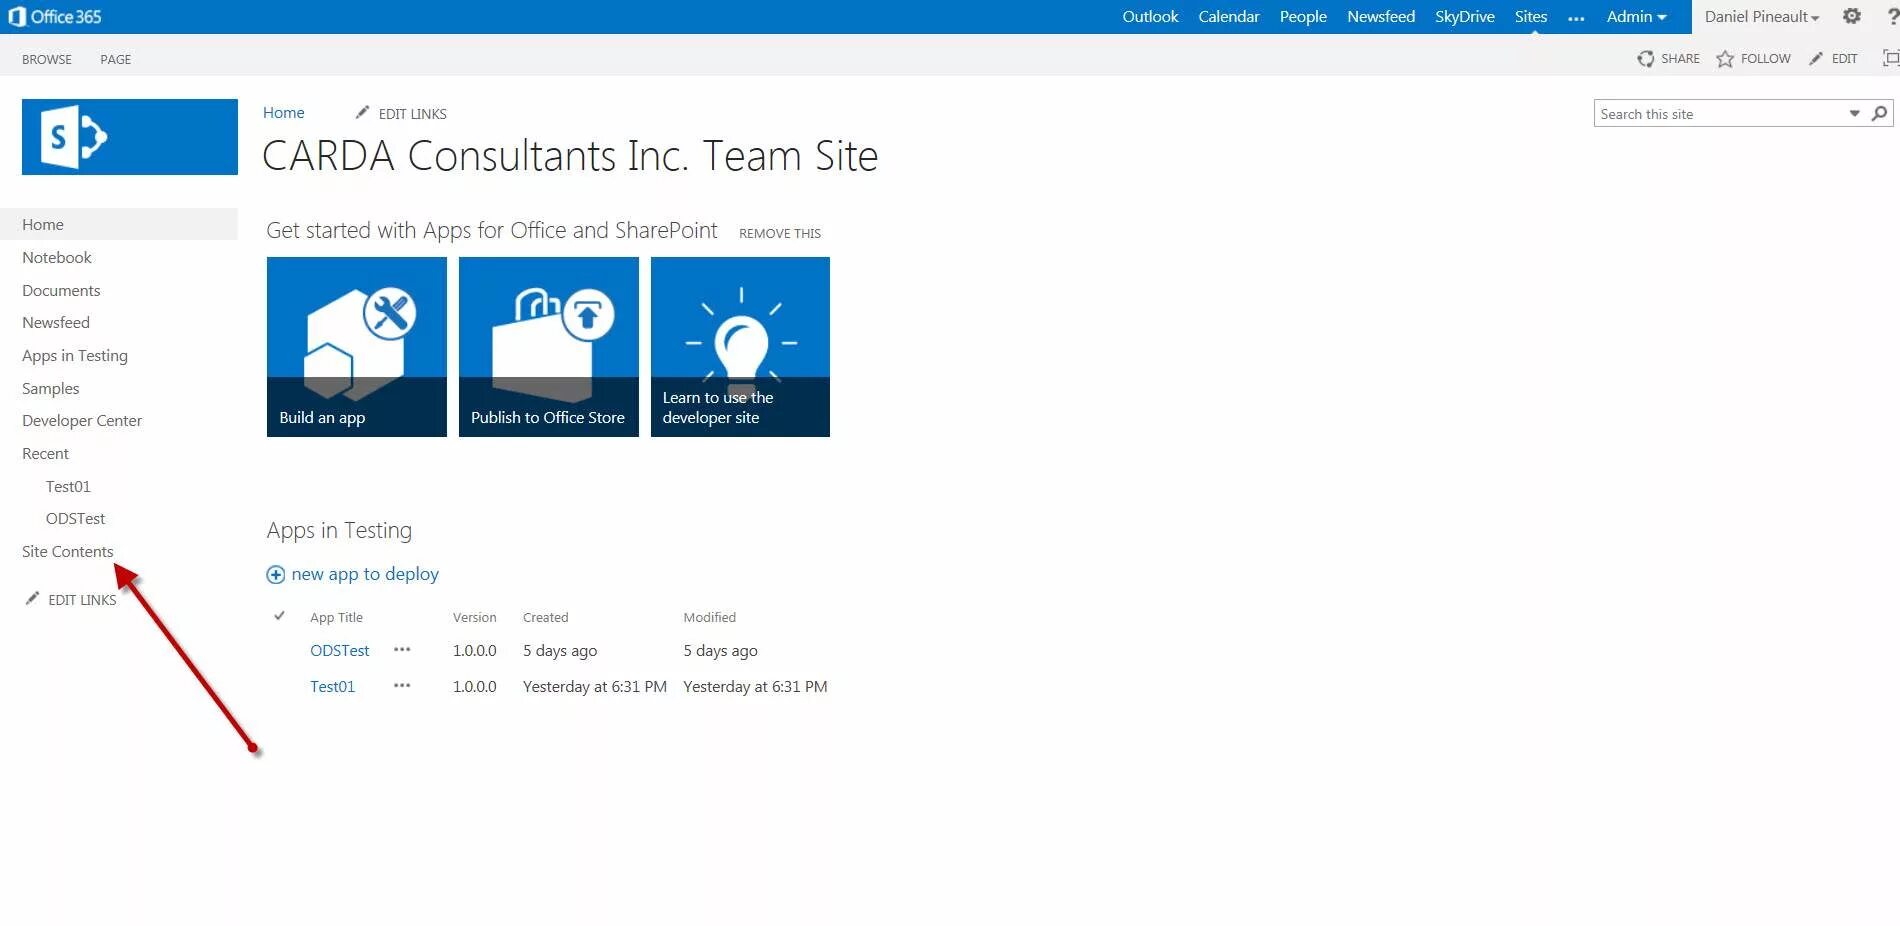This screenshot has height=926, width=1900.
Task: Open ODSTest under Recent in sidebar
Action: click(75, 518)
